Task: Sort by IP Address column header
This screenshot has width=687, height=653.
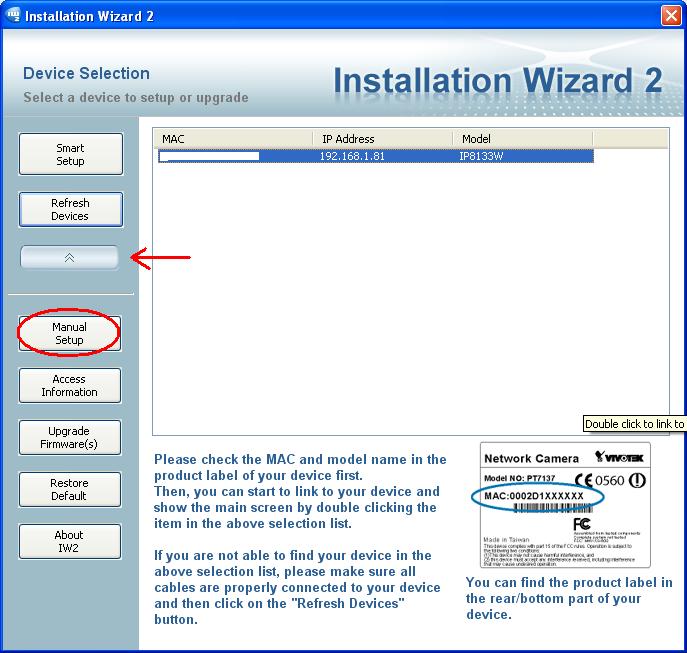Action: (x=382, y=139)
